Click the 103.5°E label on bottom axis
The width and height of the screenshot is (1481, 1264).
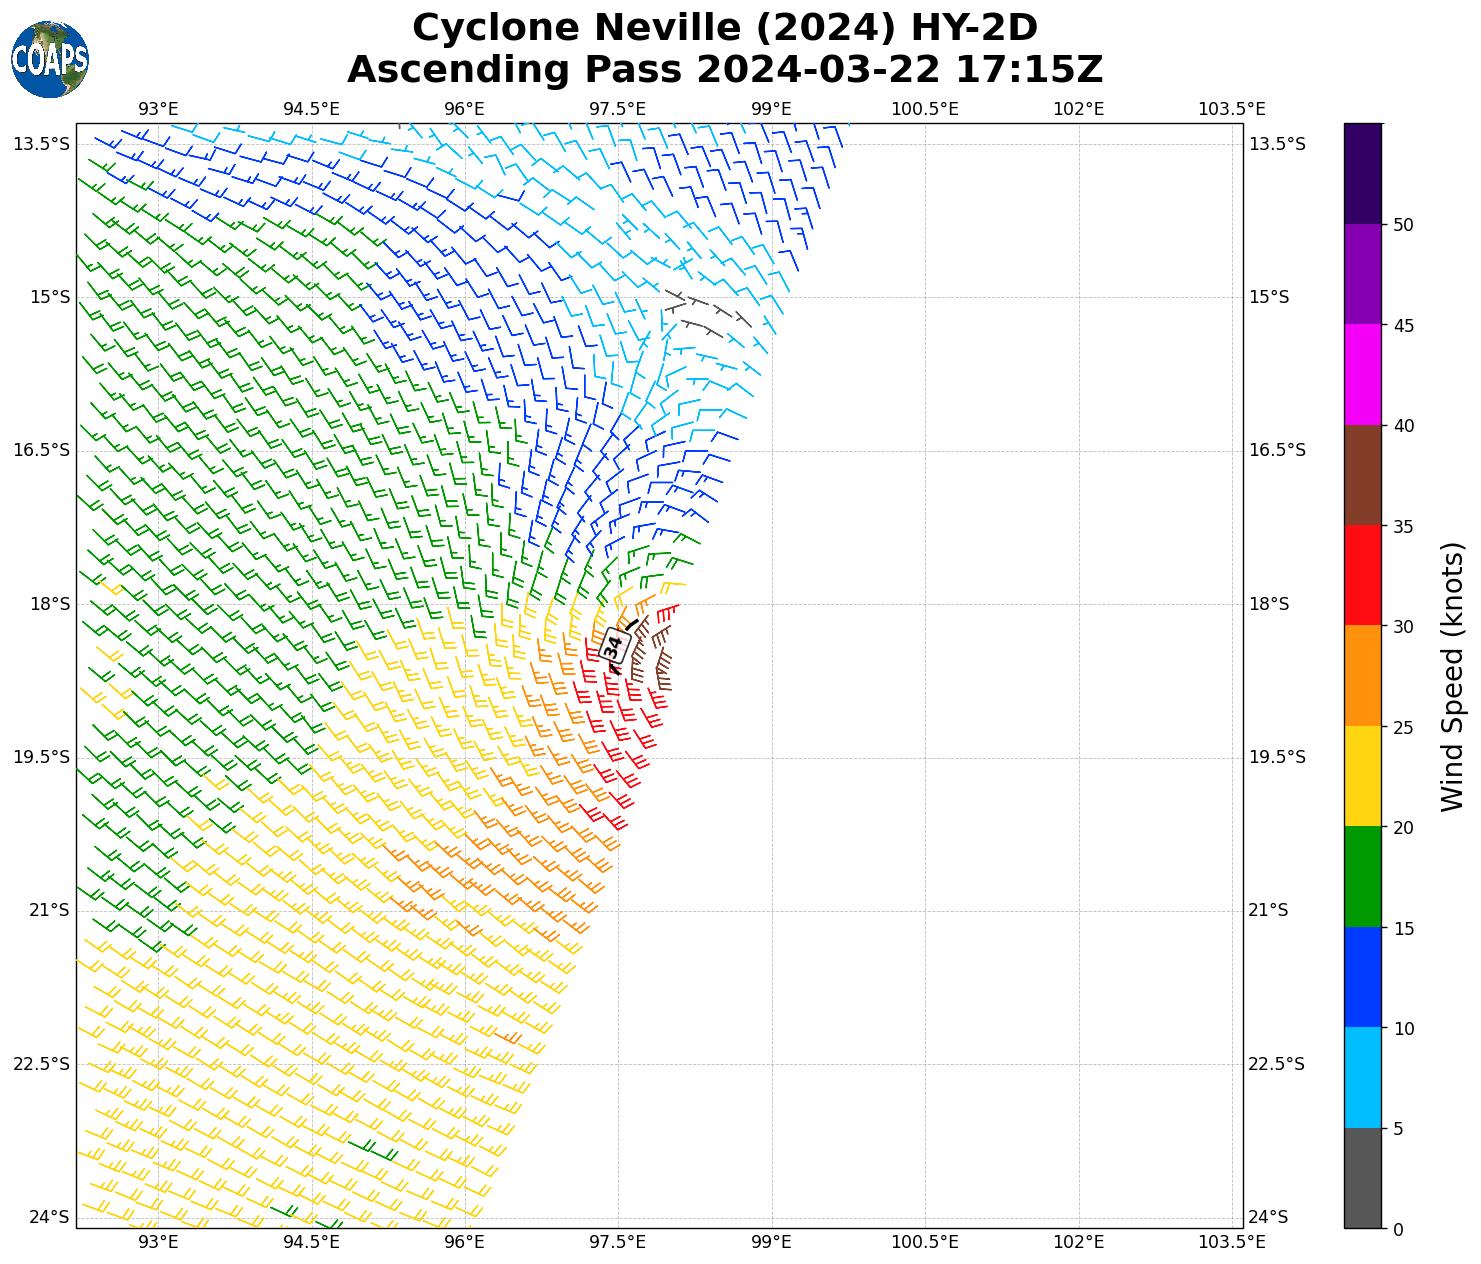pyautogui.click(x=1231, y=1242)
